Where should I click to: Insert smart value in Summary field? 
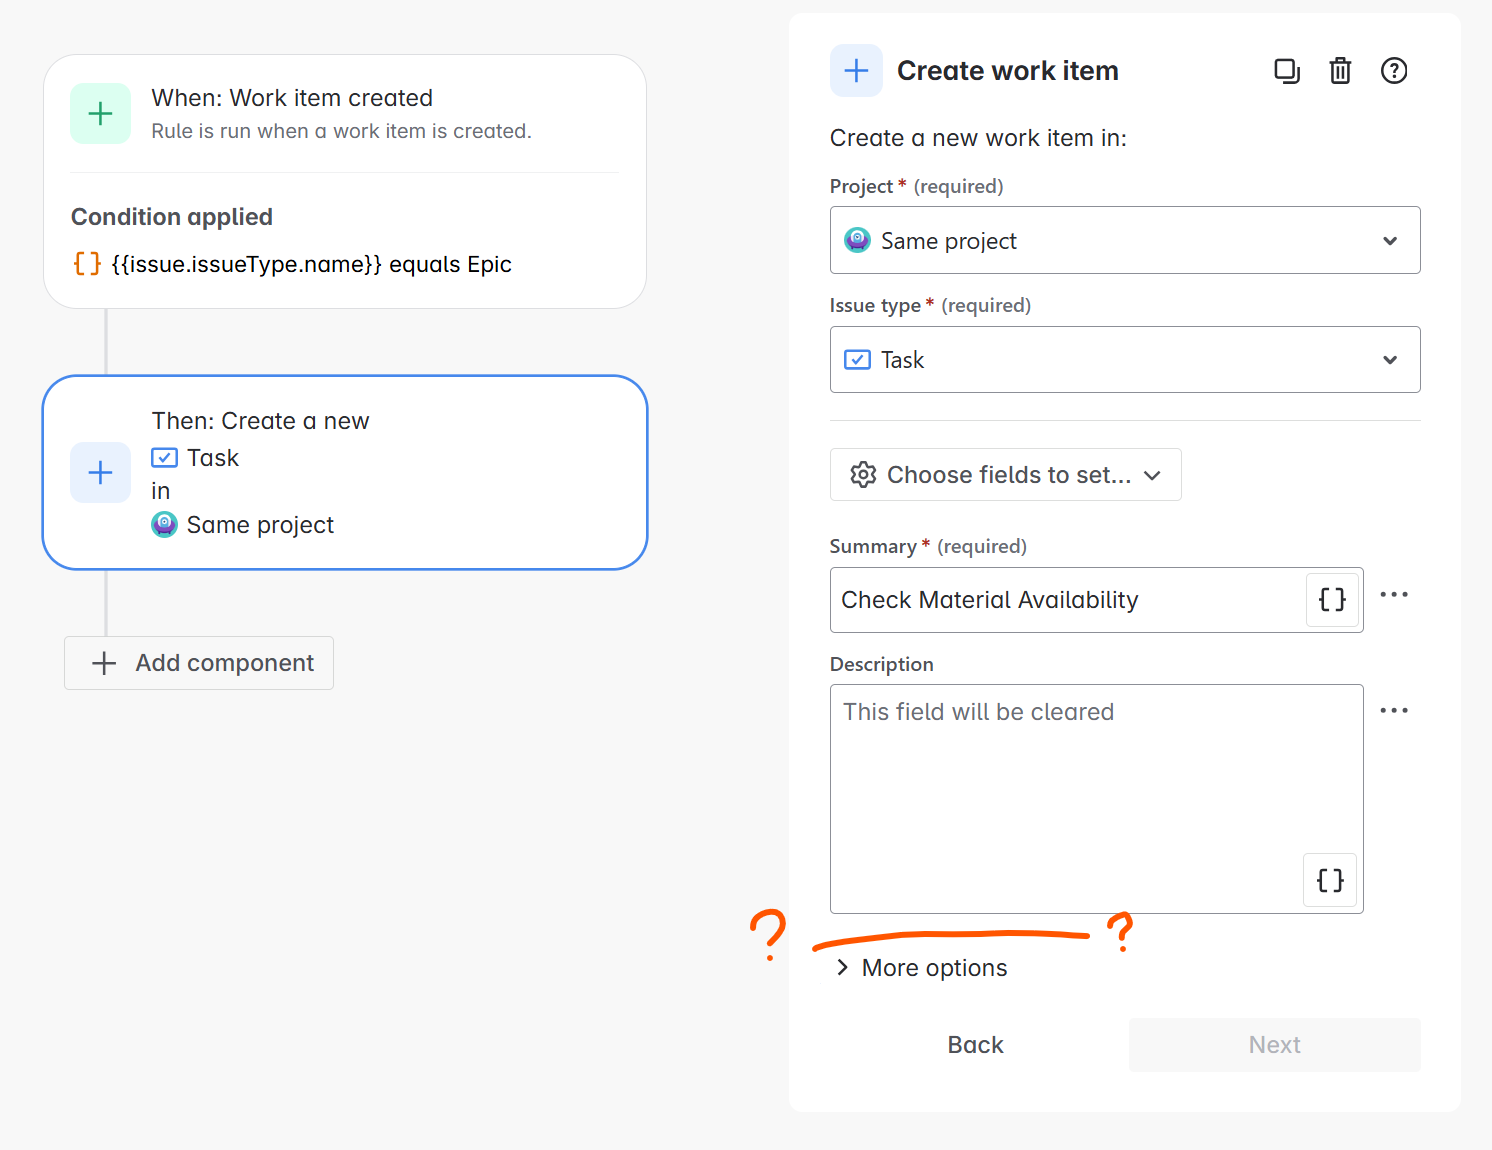(1332, 600)
